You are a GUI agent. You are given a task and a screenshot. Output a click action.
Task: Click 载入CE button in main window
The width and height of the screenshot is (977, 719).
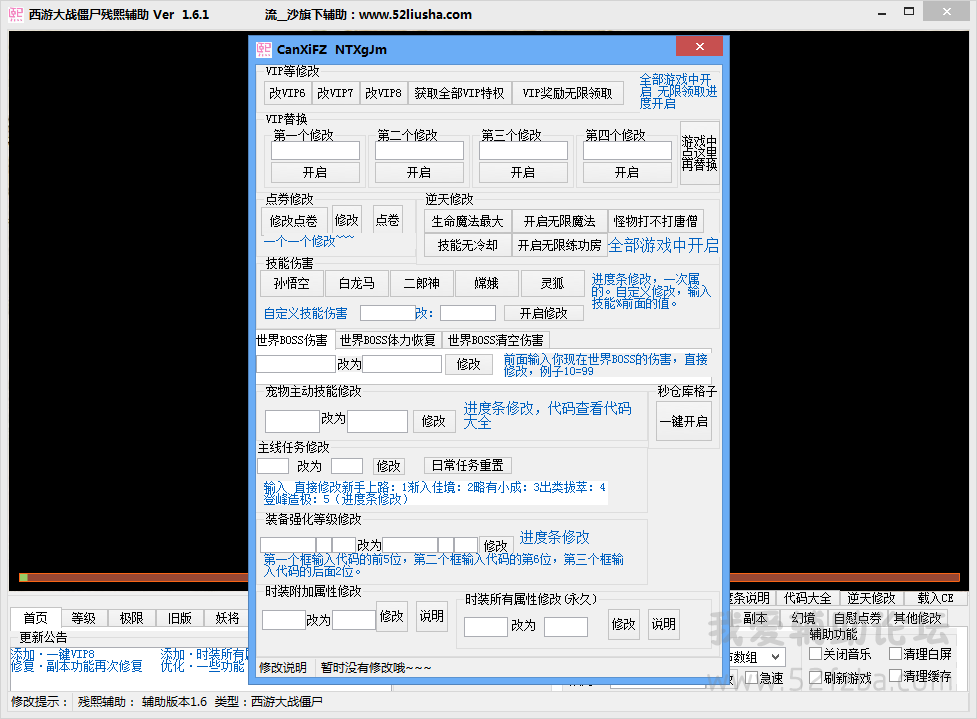935,598
